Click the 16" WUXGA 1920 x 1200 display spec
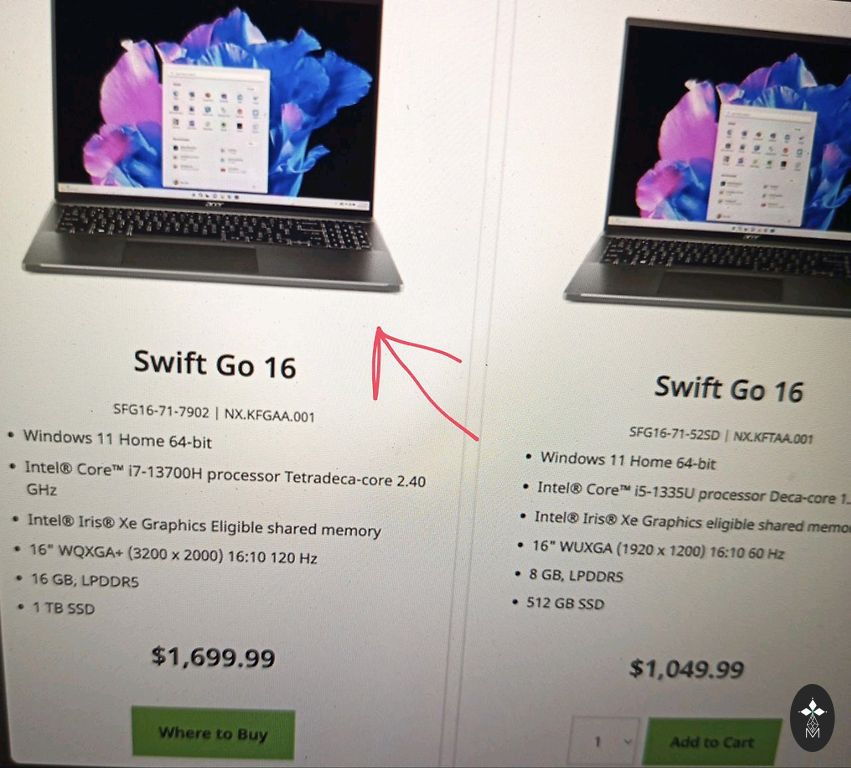Image resolution: width=851 pixels, height=768 pixels. 658,549
